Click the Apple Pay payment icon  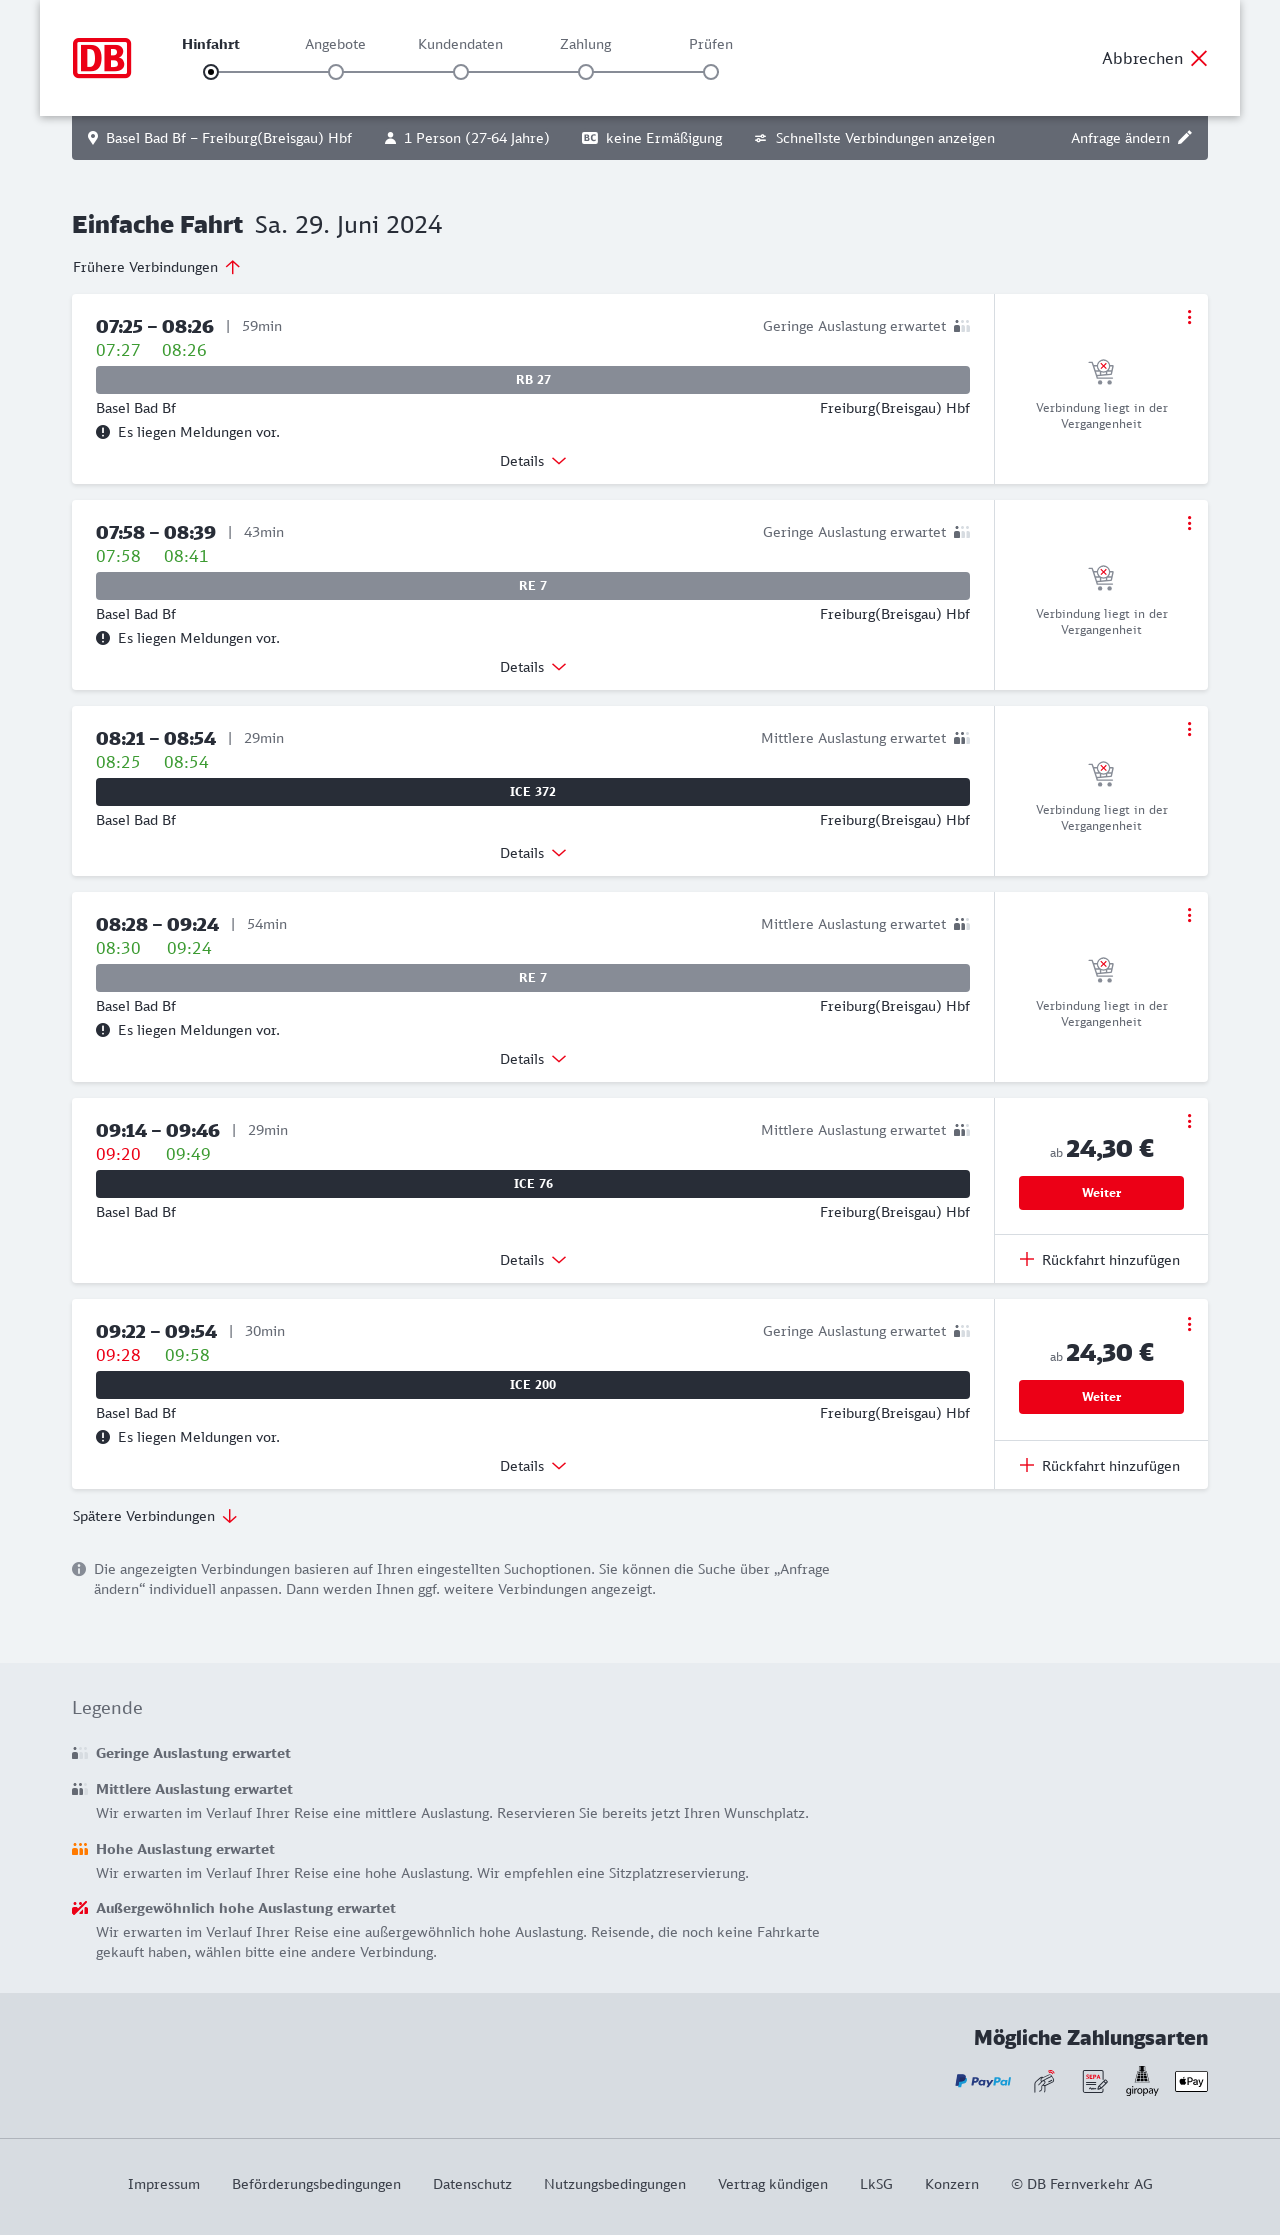point(1191,2081)
